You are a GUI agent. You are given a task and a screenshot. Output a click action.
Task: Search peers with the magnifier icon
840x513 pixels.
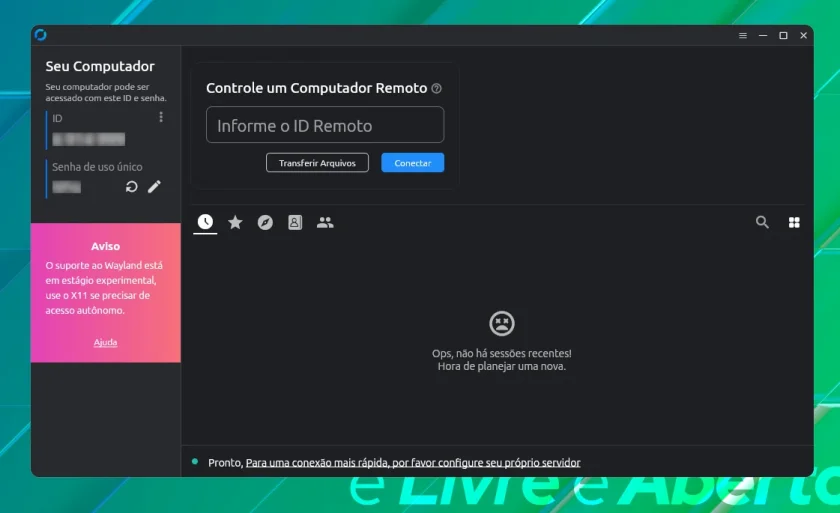(x=762, y=222)
